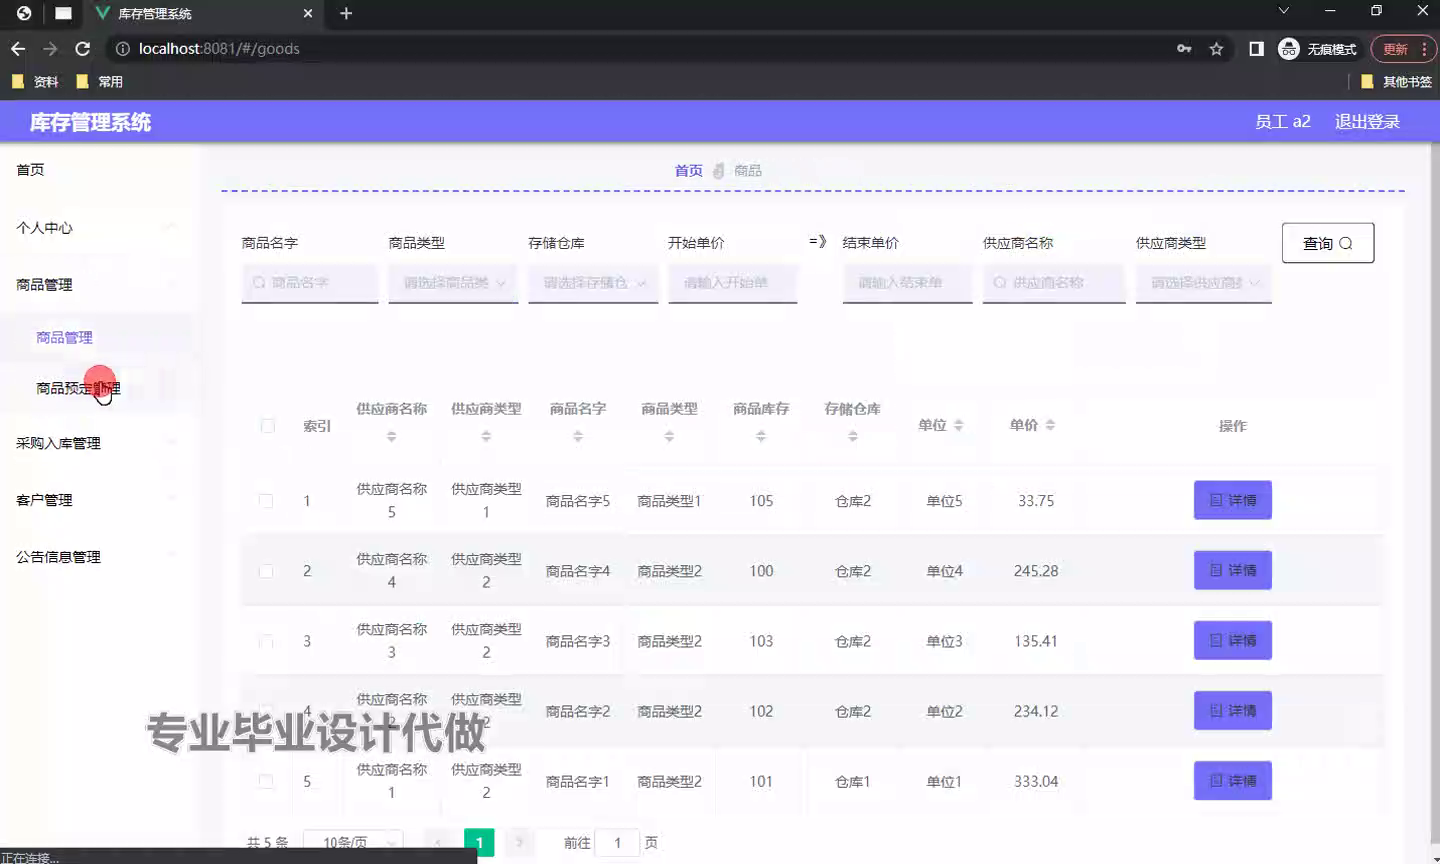Sort by 商品类型 column arrows

click(669, 436)
